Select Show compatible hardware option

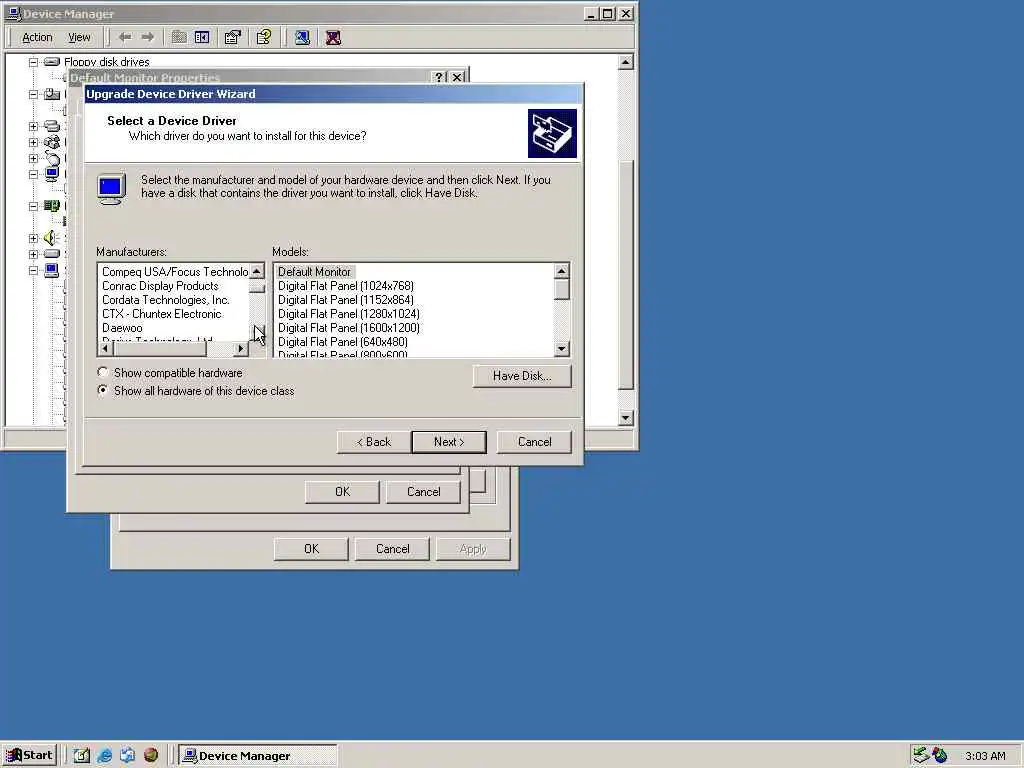tap(170, 372)
